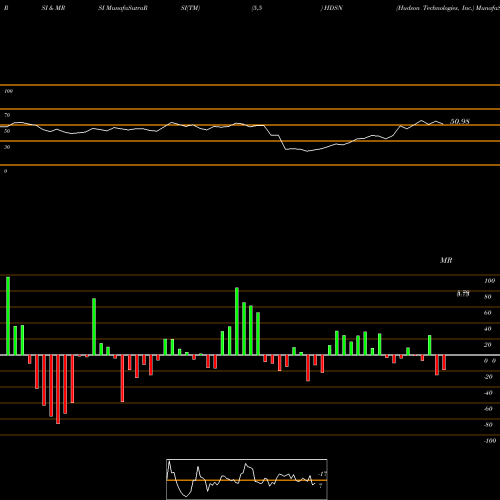Click the 'Hudson Technologies, Inc.' company name
The image size is (500, 500).
(435, 8)
